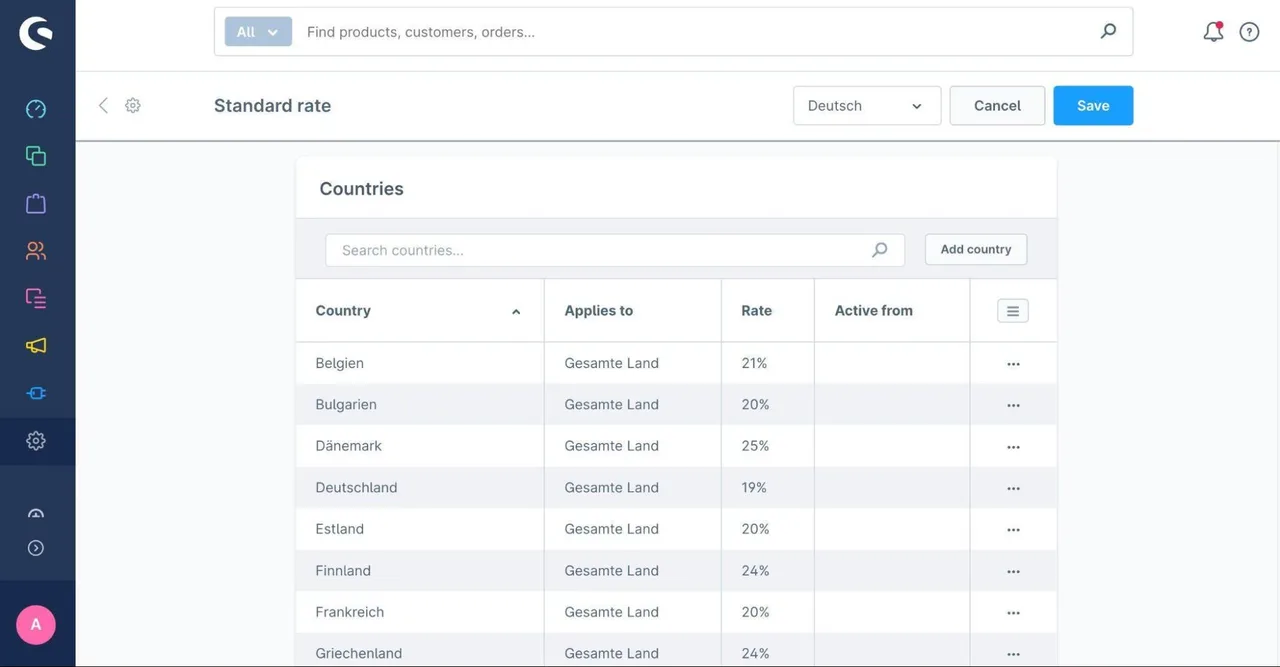Open the Content icon in sidebar
The height and width of the screenshot is (667, 1280).
coord(36,298)
